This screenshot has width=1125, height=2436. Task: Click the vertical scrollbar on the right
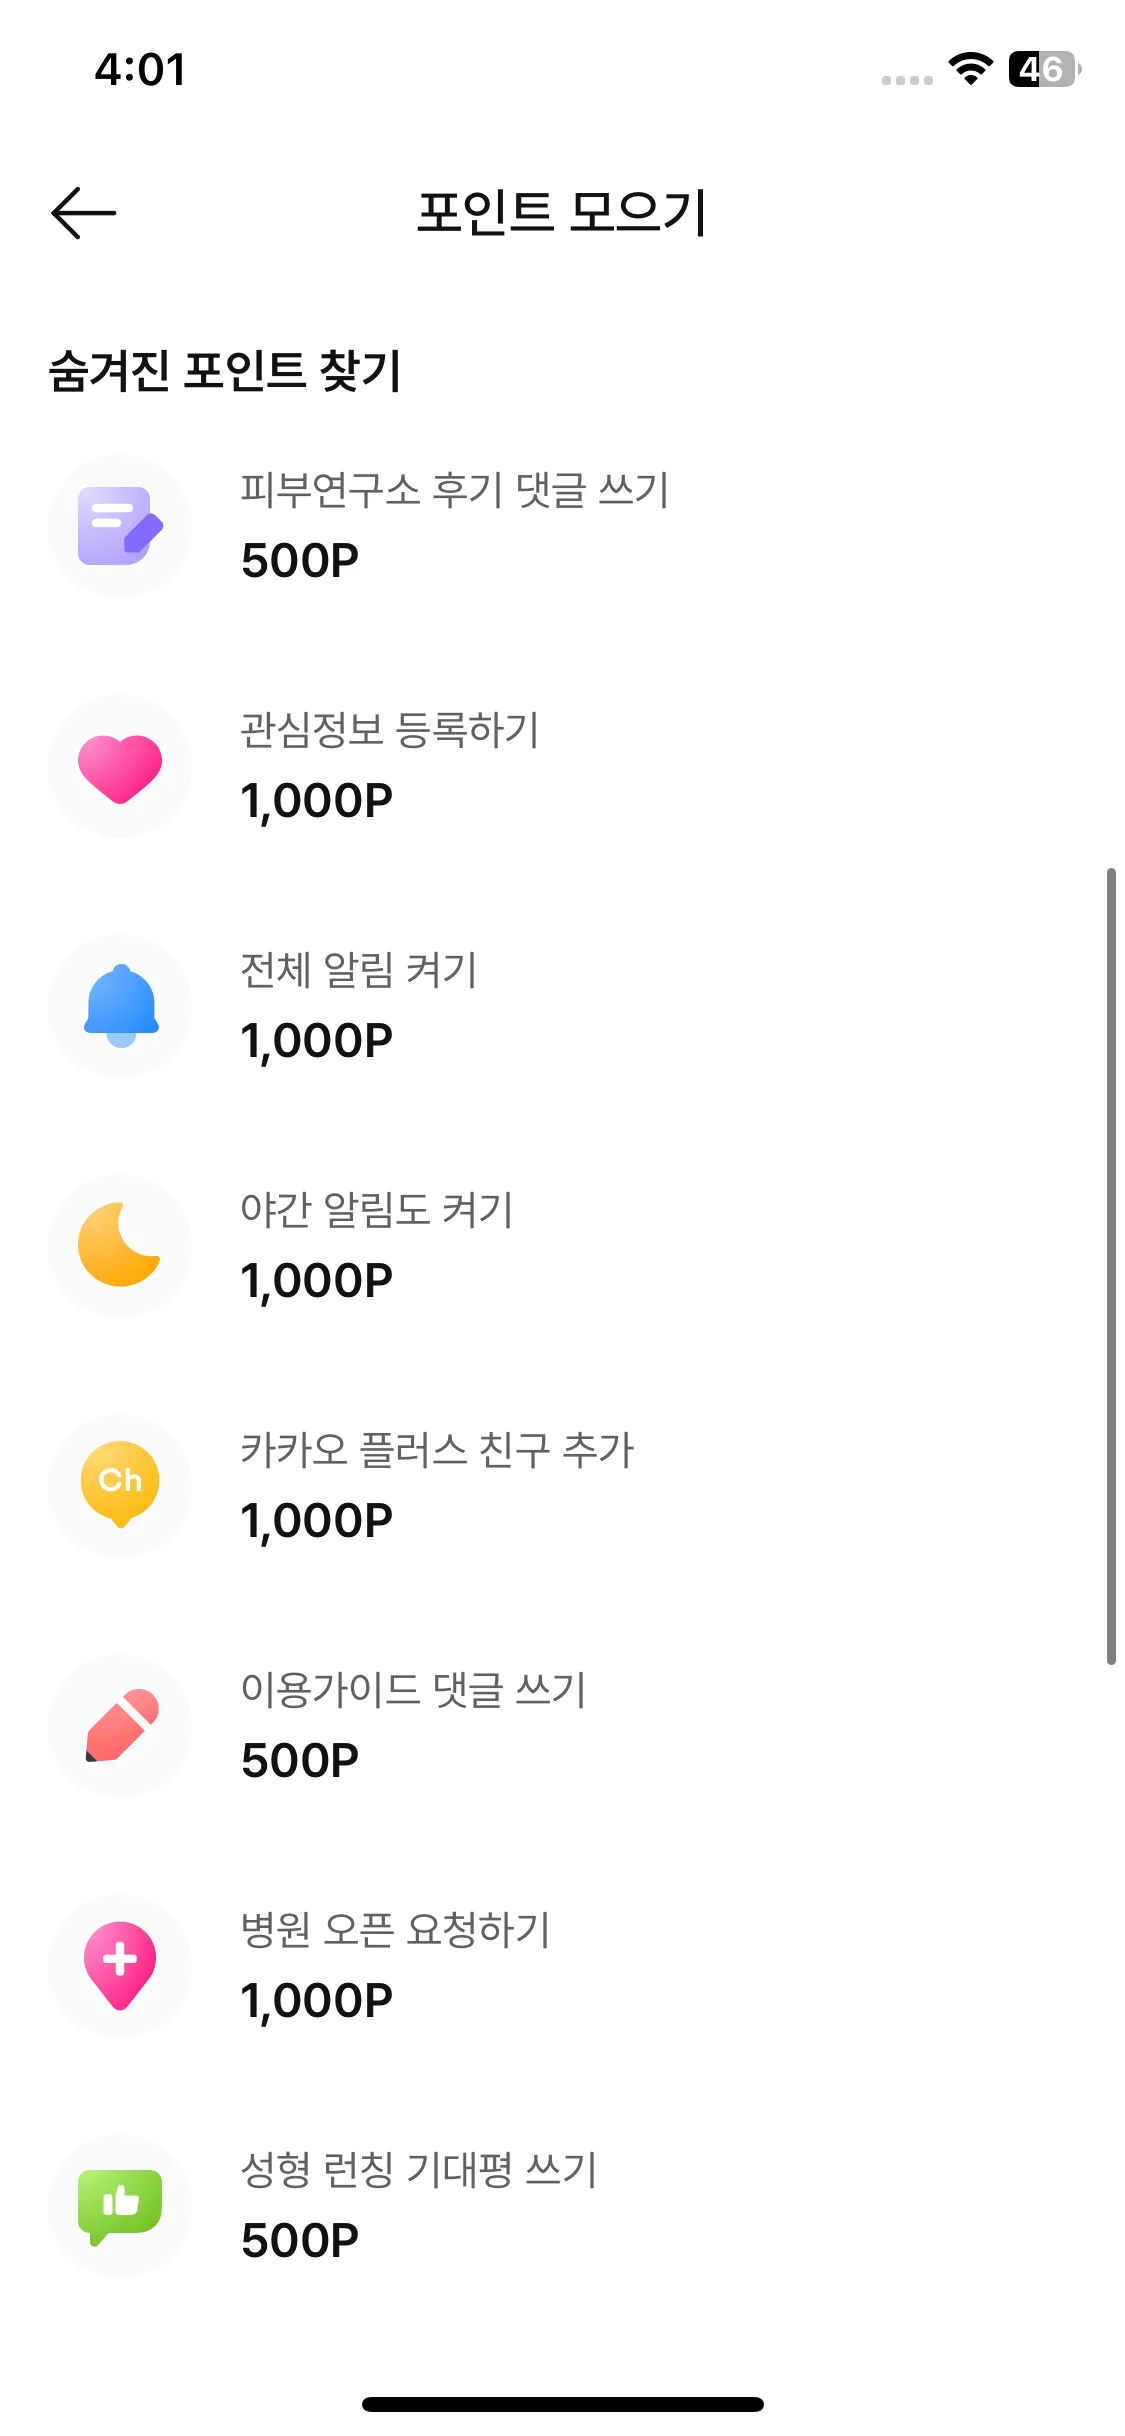[1111, 1266]
